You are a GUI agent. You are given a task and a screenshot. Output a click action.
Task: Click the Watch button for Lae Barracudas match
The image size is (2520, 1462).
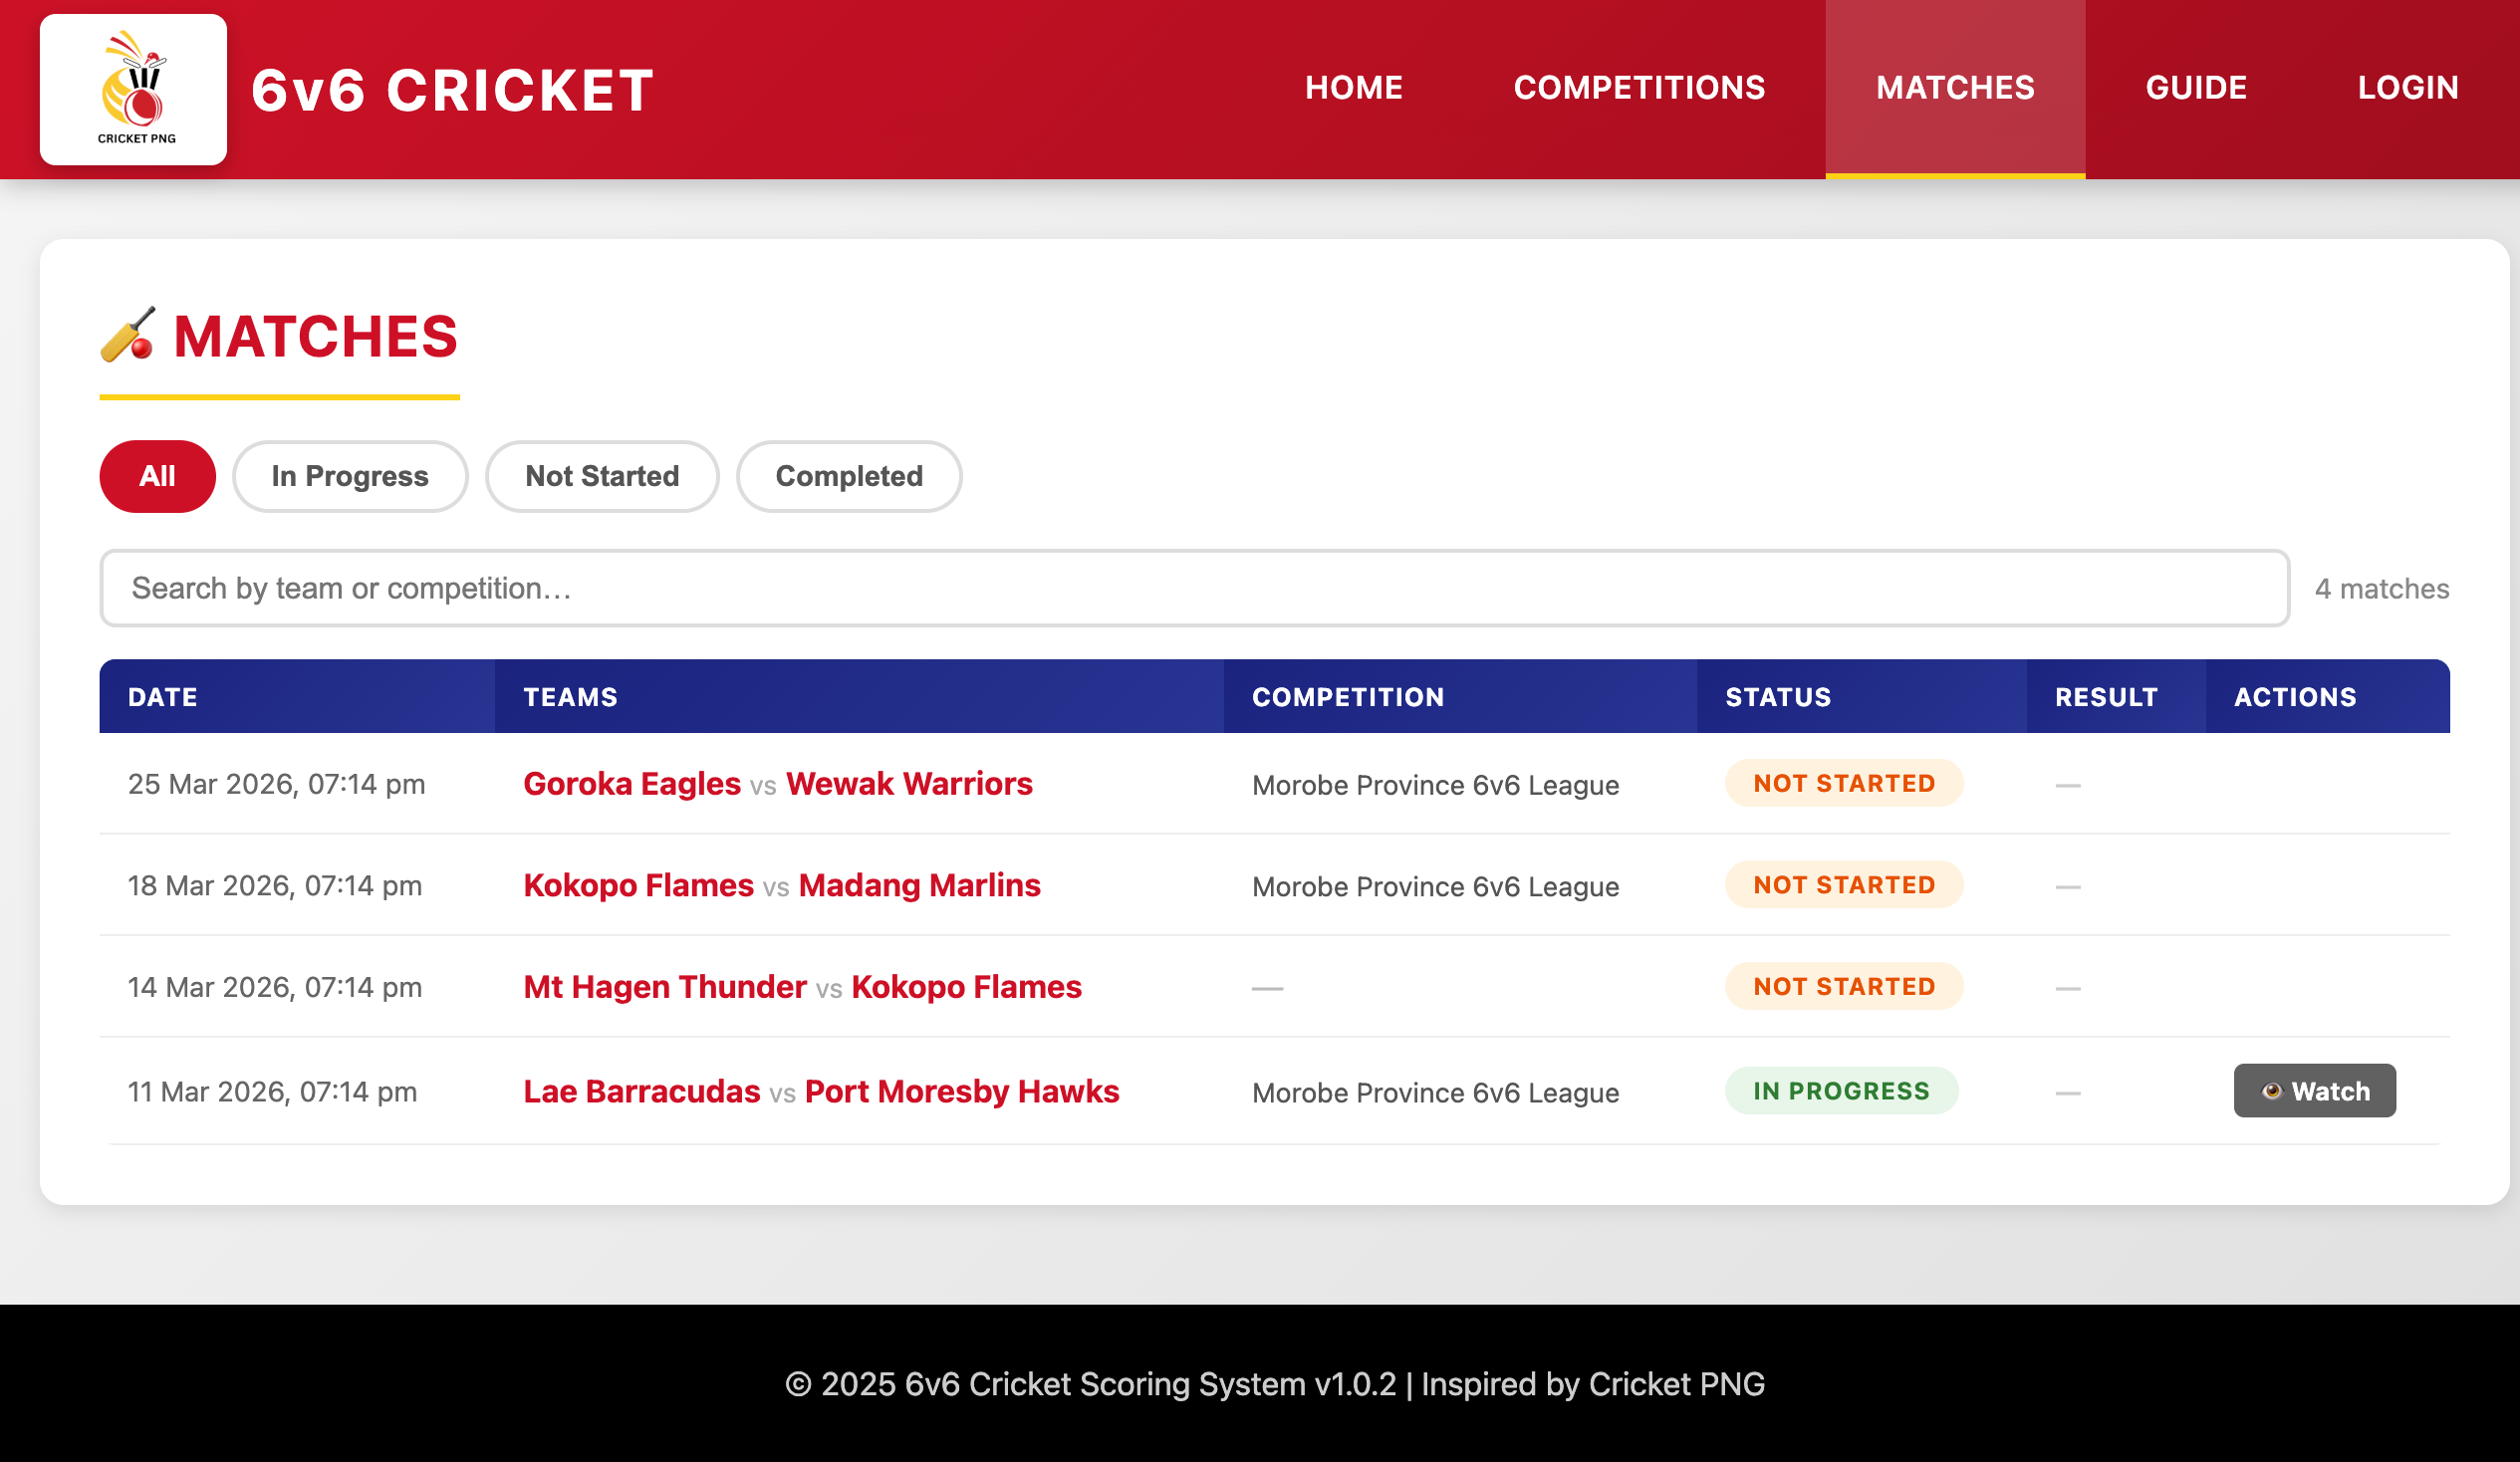click(2314, 1091)
